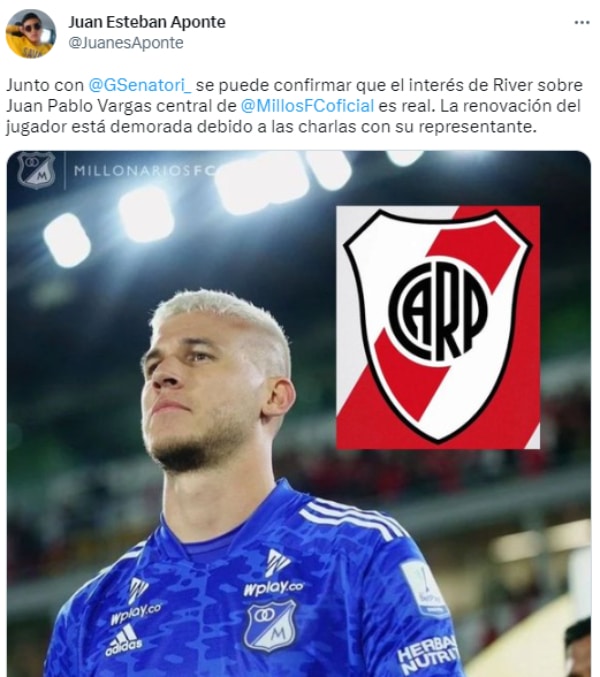Click the white adidas shoulder stripes
This screenshot has height=677, width=600.
click(352, 517)
